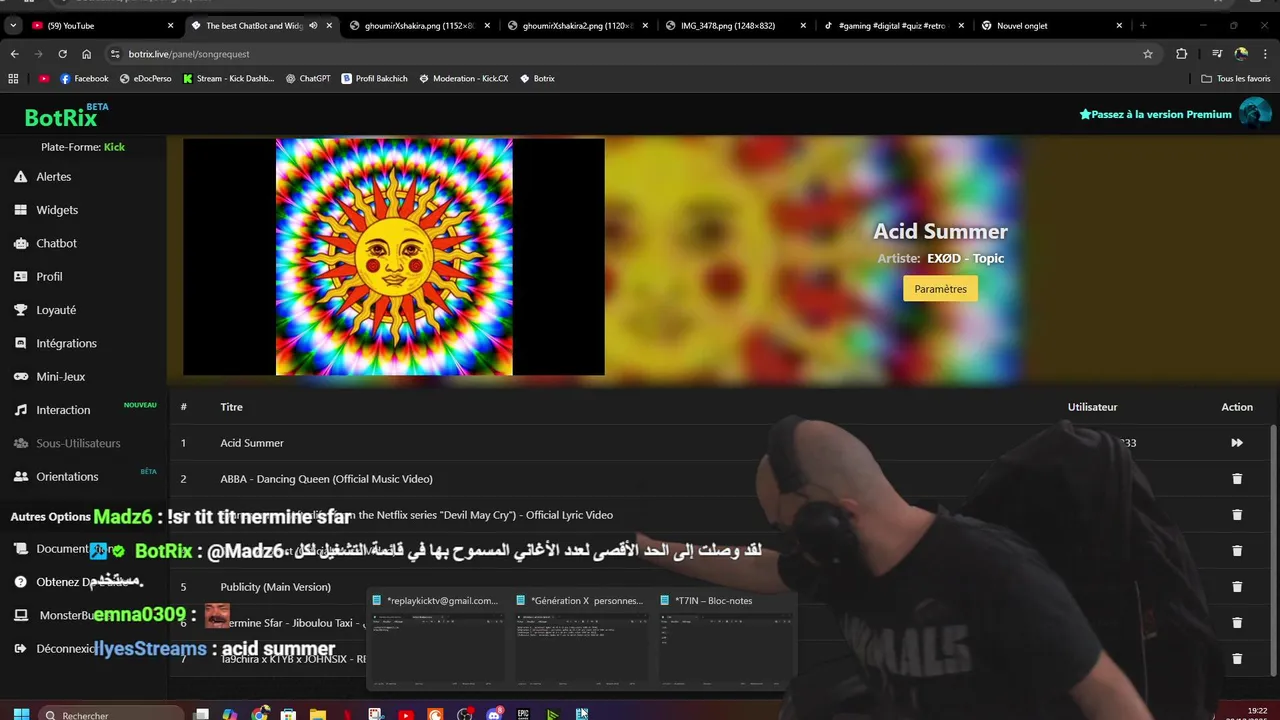The height and width of the screenshot is (720, 1280).
Task: Click Passez à la version Premium
Action: coord(1155,114)
